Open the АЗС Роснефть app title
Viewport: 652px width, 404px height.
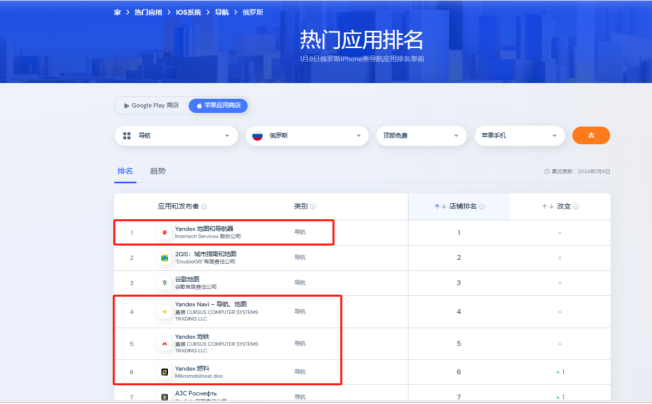[x=196, y=393]
